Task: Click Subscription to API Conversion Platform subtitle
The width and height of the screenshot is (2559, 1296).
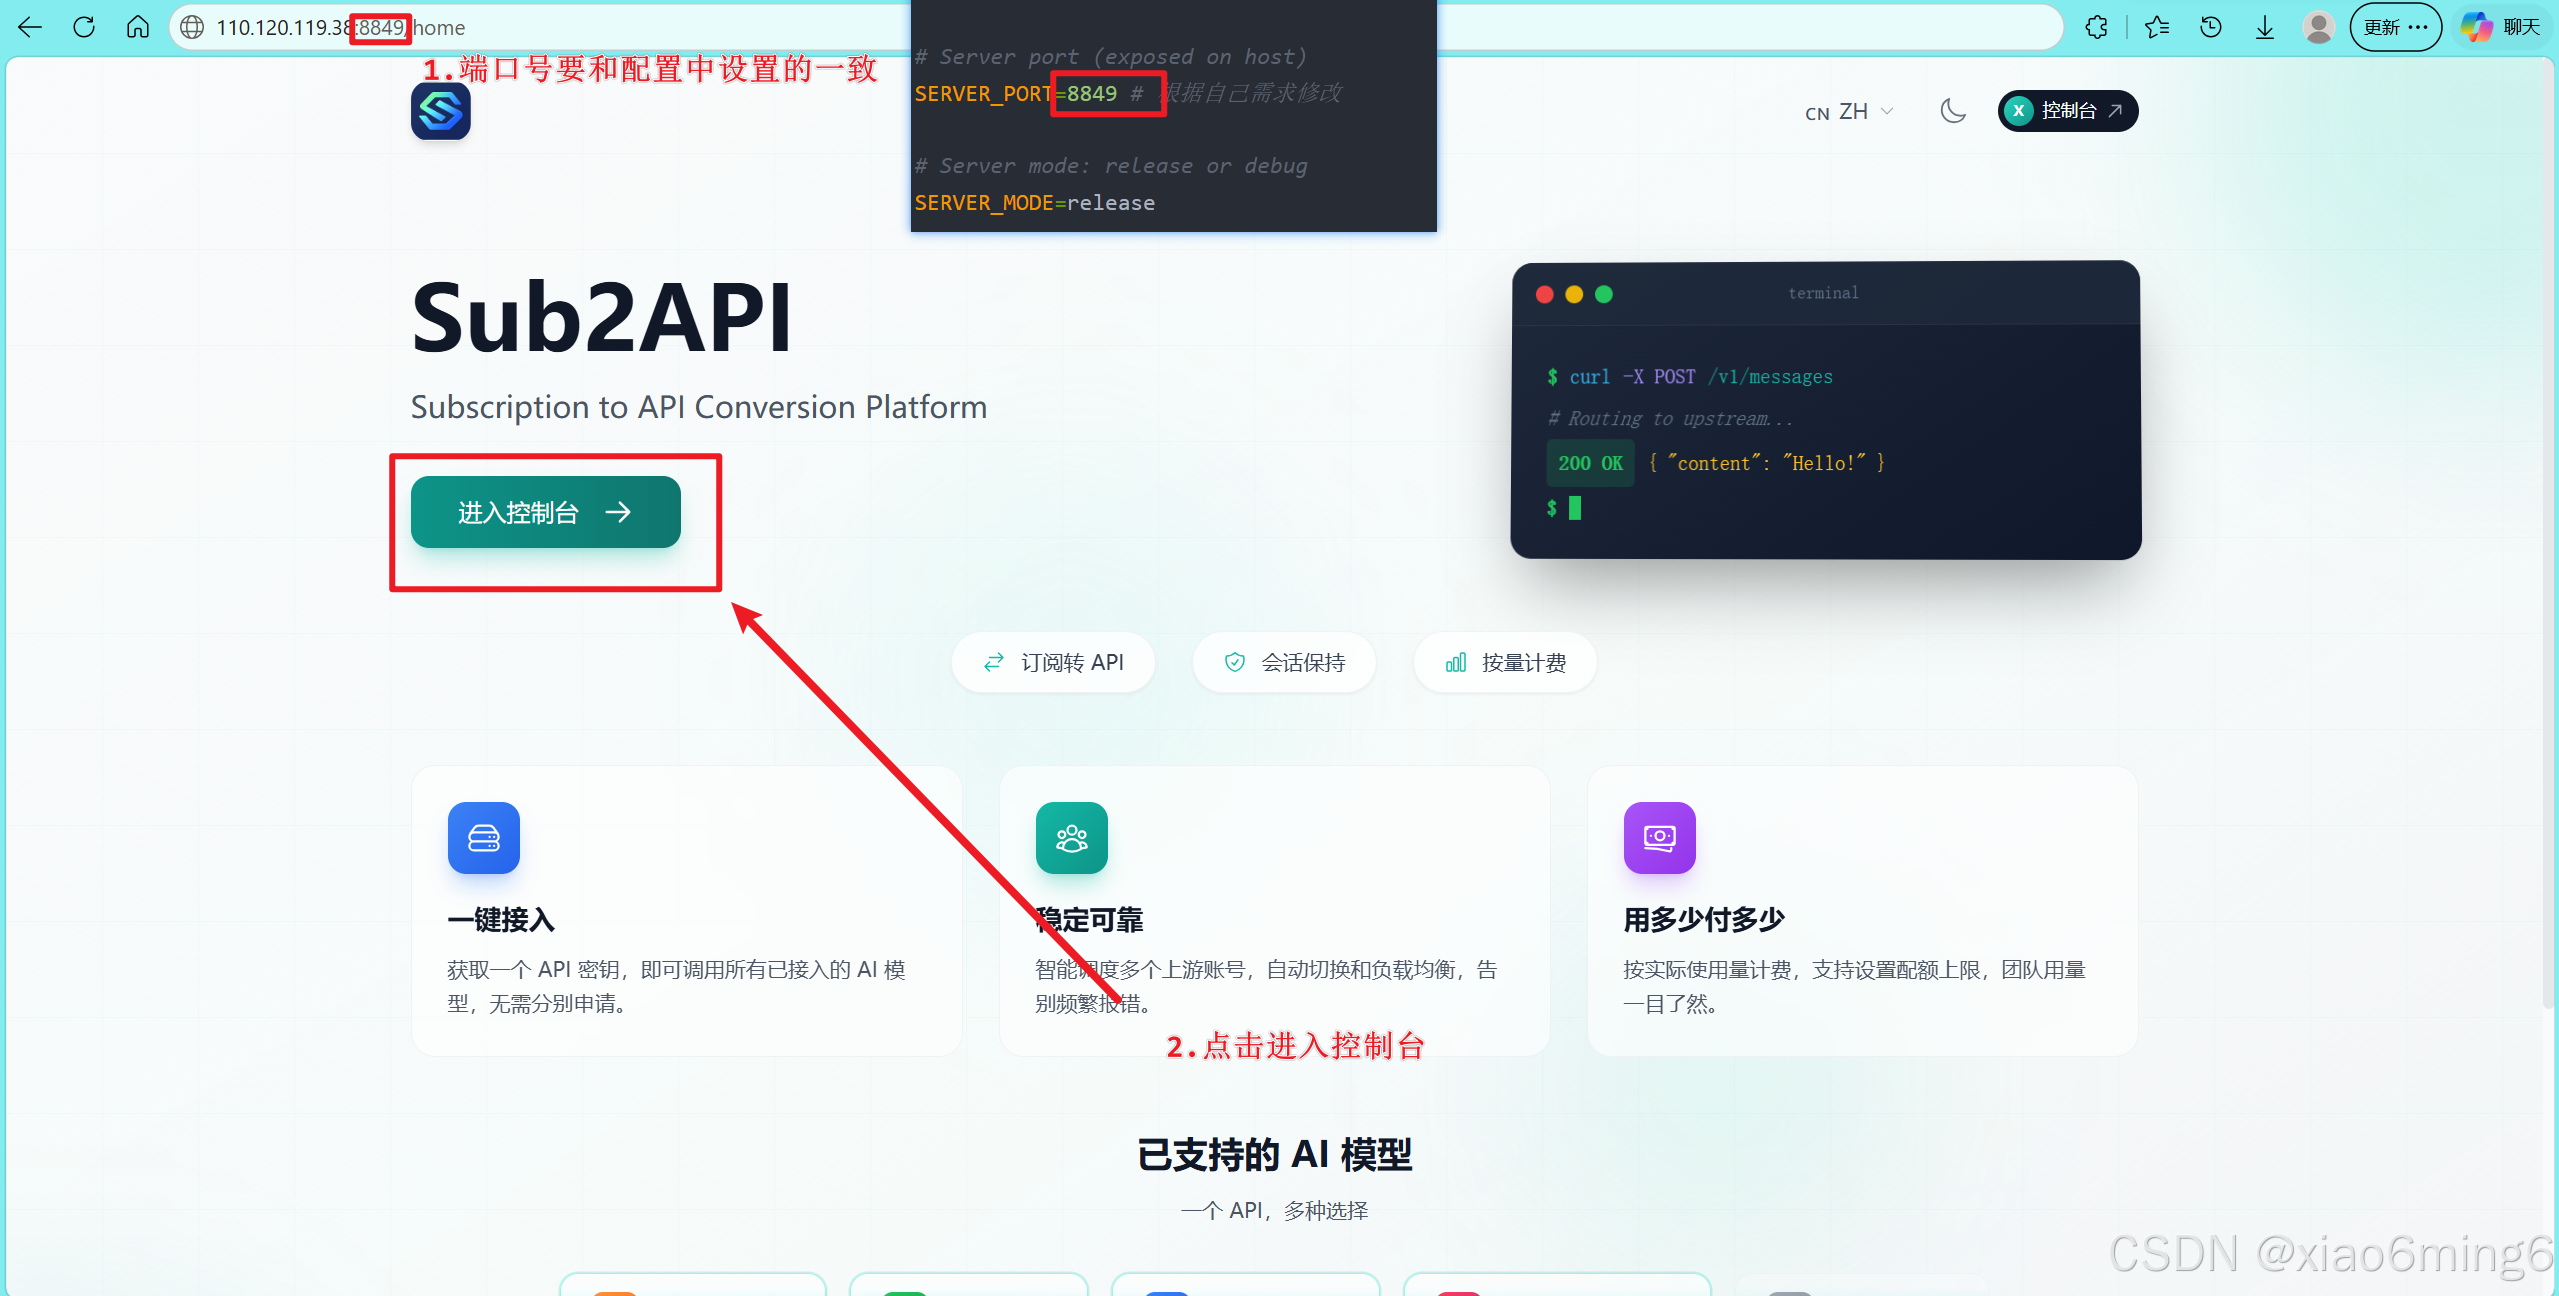Action: coord(699,407)
